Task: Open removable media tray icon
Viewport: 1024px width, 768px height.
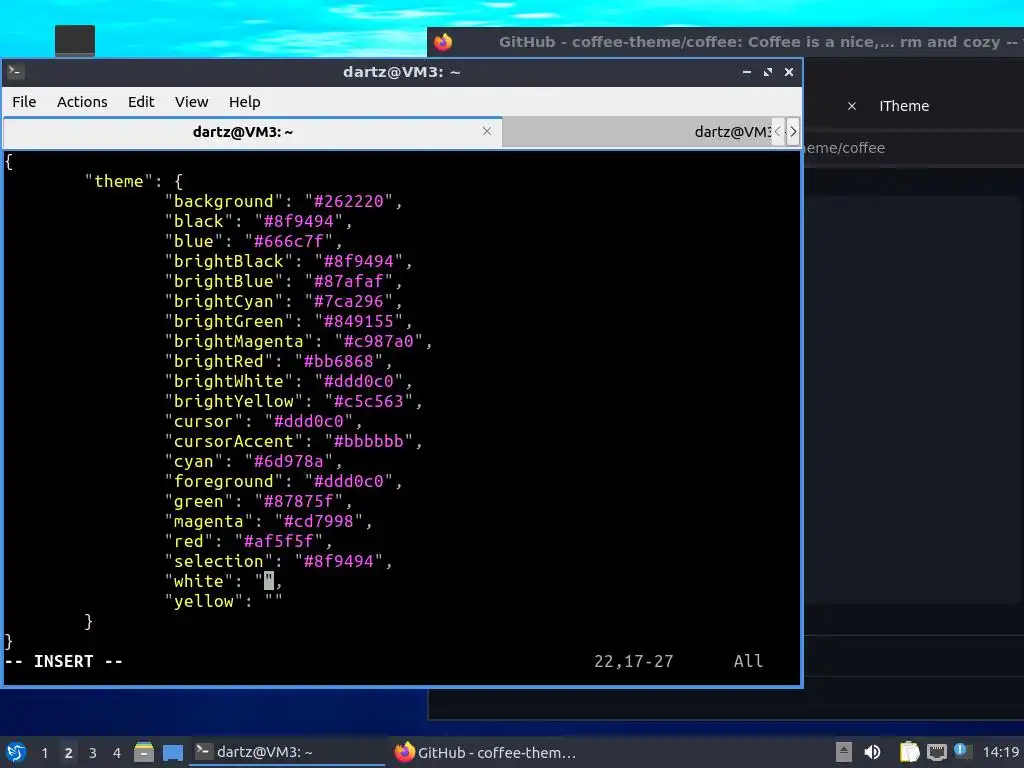Action: click(844, 752)
